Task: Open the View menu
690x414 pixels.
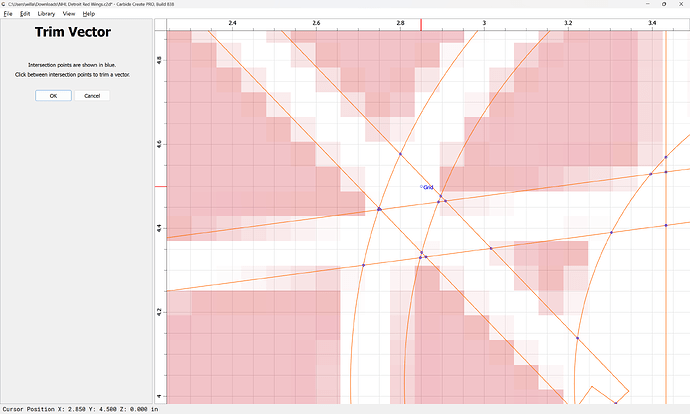Action: pos(69,14)
